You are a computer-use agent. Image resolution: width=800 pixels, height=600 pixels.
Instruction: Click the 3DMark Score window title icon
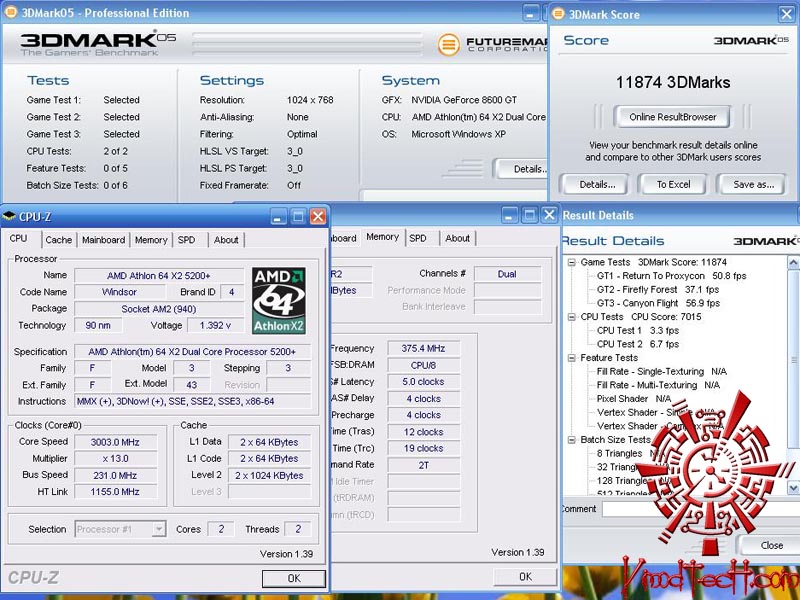(x=559, y=14)
